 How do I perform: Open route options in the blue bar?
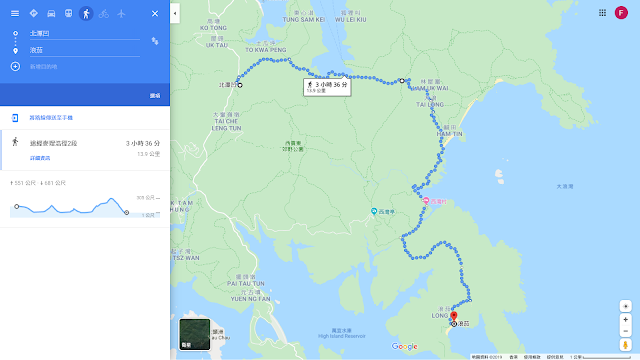point(155,96)
